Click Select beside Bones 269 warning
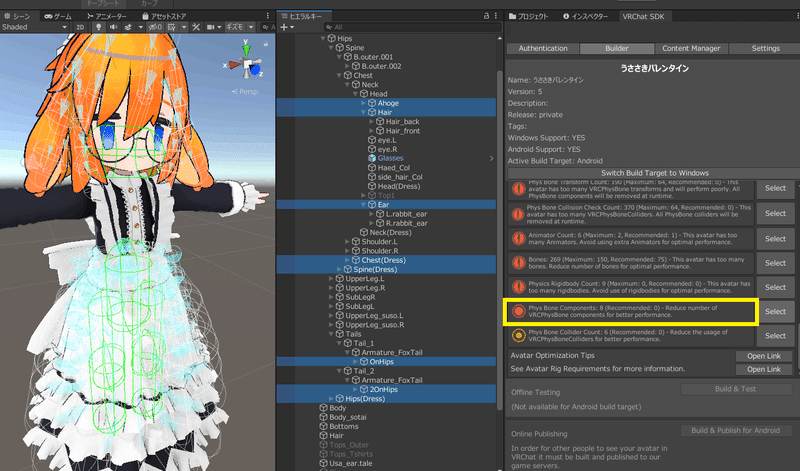Viewport: 800px width, 471px height. [776, 263]
